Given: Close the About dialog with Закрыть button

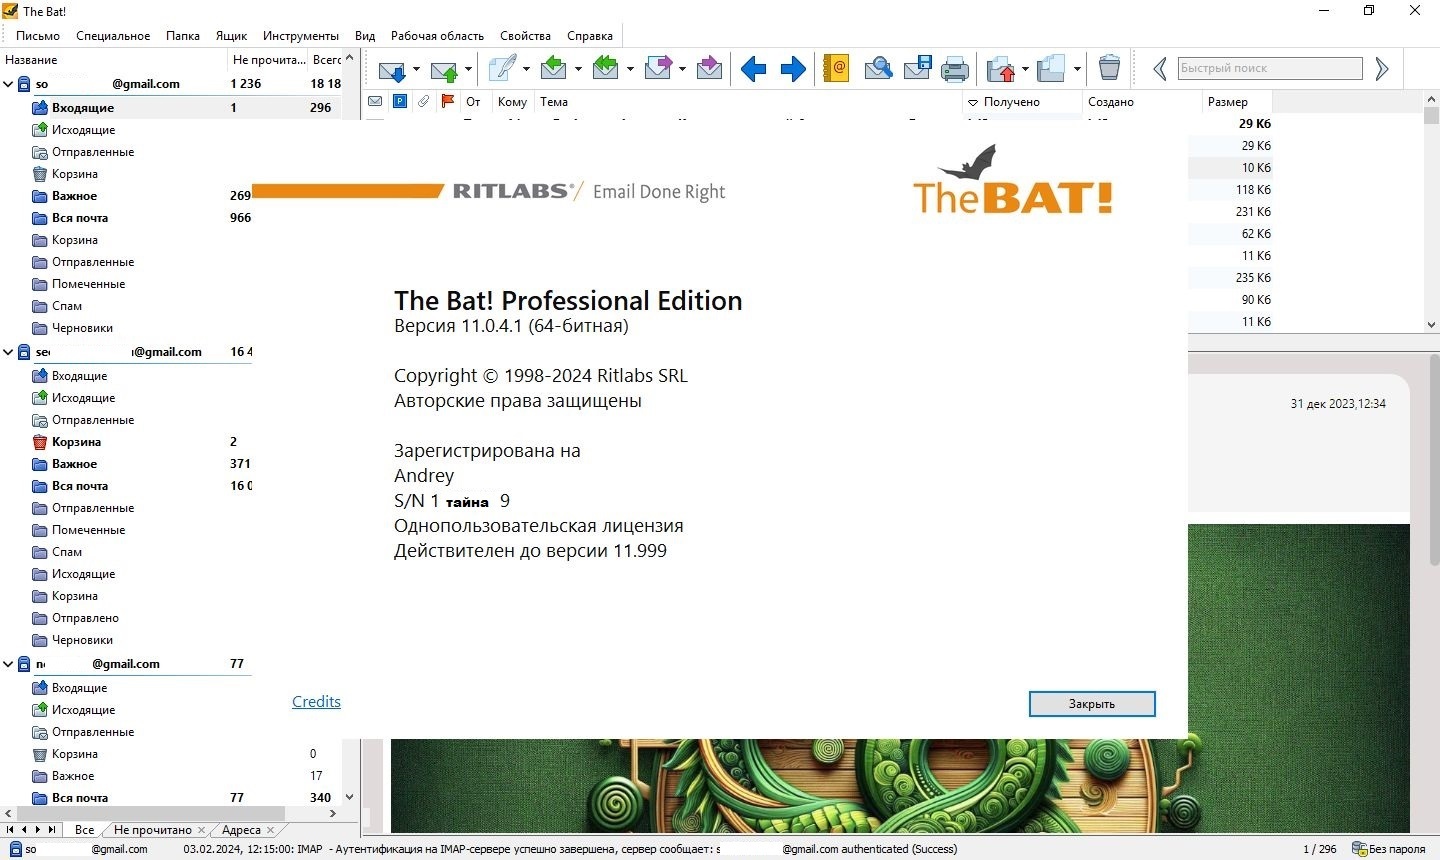Looking at the screenshot, I should 1092,704.
